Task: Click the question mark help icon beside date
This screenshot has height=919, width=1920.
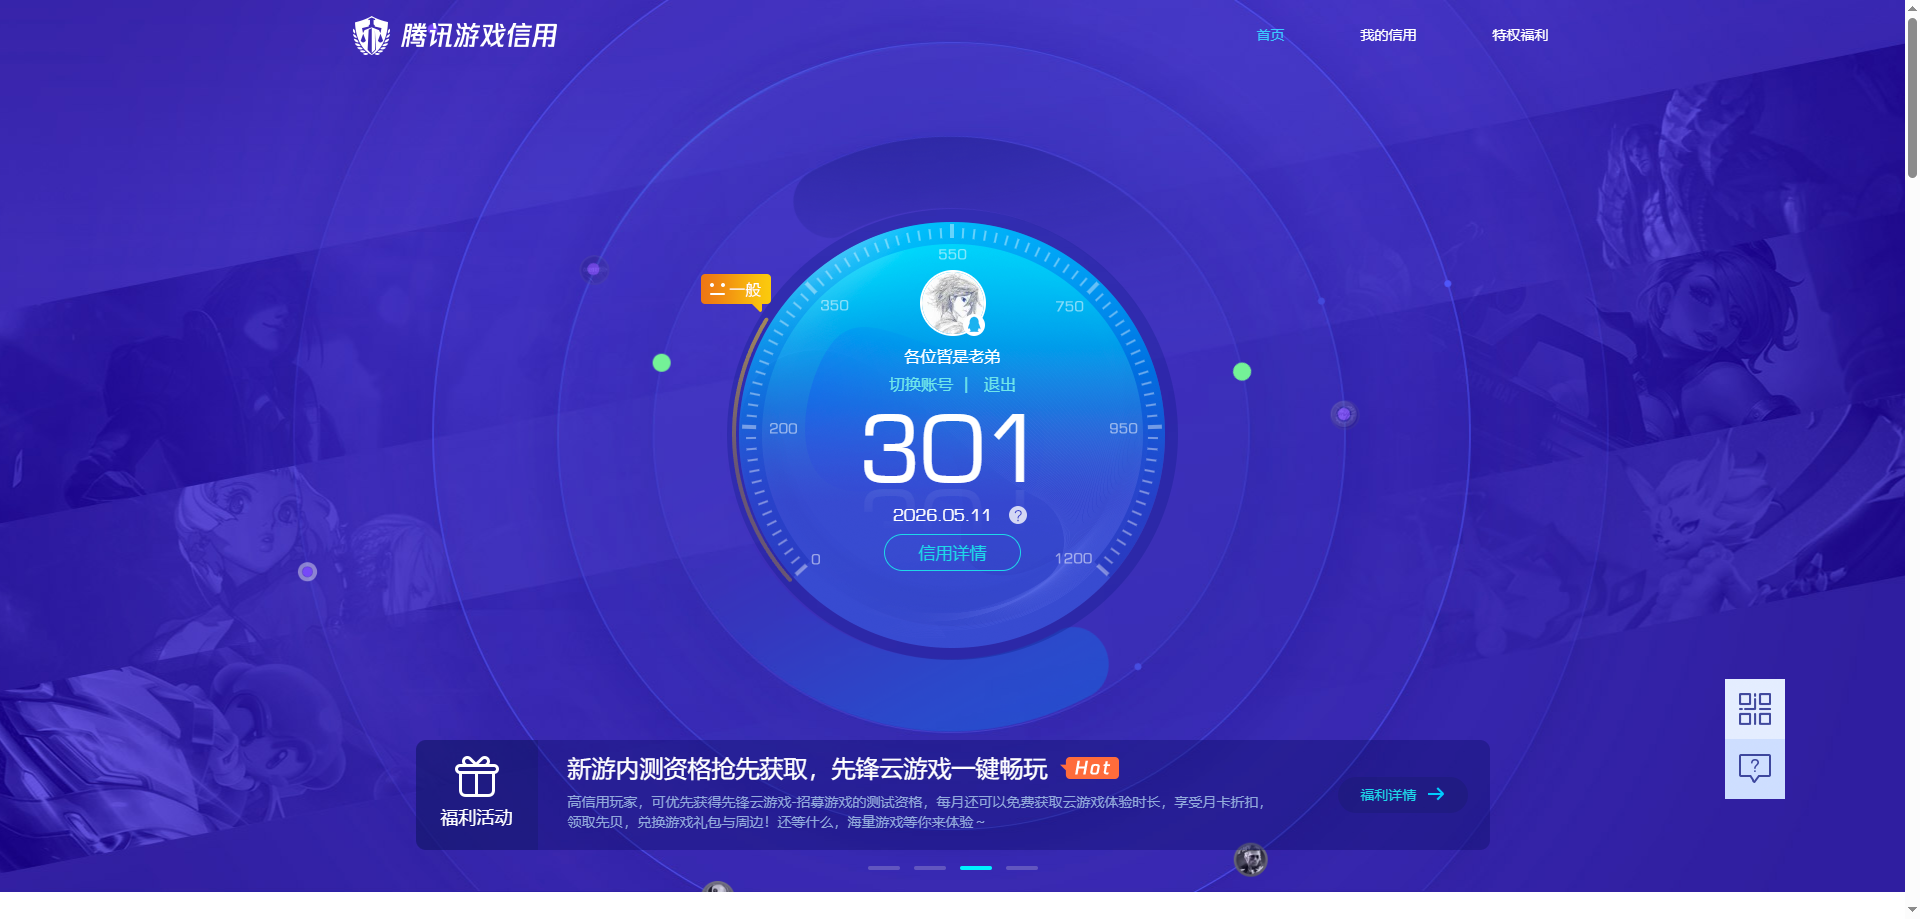Action: pyautogui.click(x=1018, y=515)
